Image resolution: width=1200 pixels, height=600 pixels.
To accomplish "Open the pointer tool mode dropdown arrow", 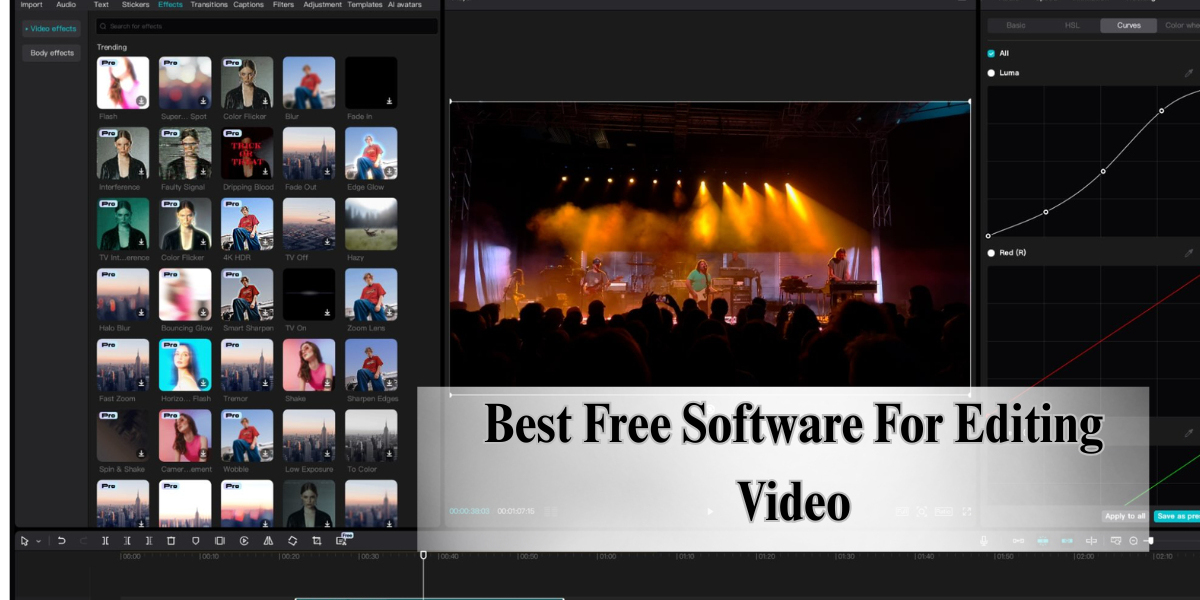I will click(x=38, y=541).
